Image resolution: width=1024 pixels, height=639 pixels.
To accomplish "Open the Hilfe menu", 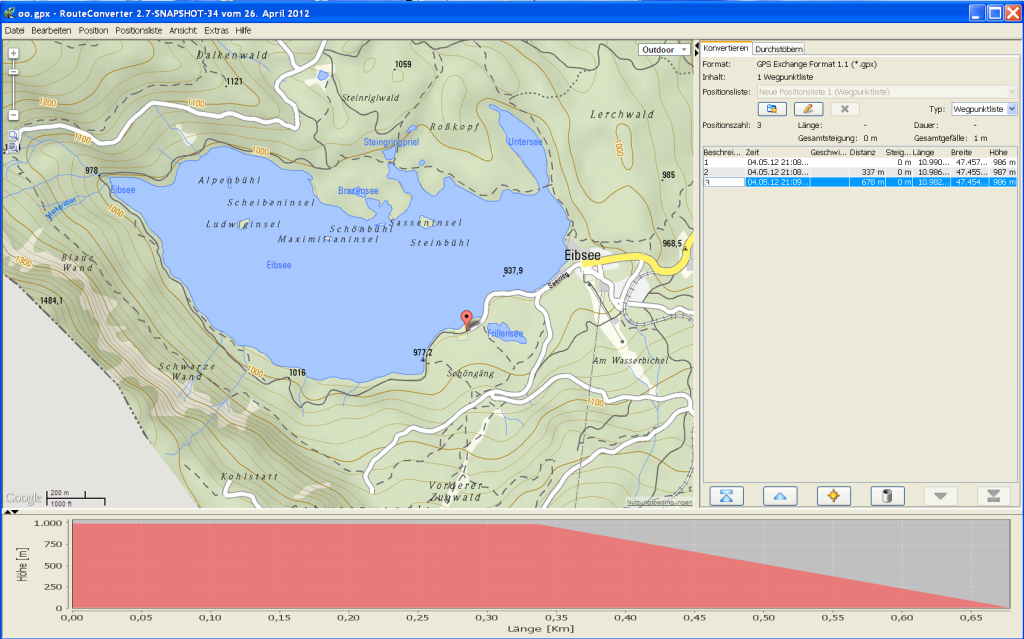I will (x=243, y=31).
